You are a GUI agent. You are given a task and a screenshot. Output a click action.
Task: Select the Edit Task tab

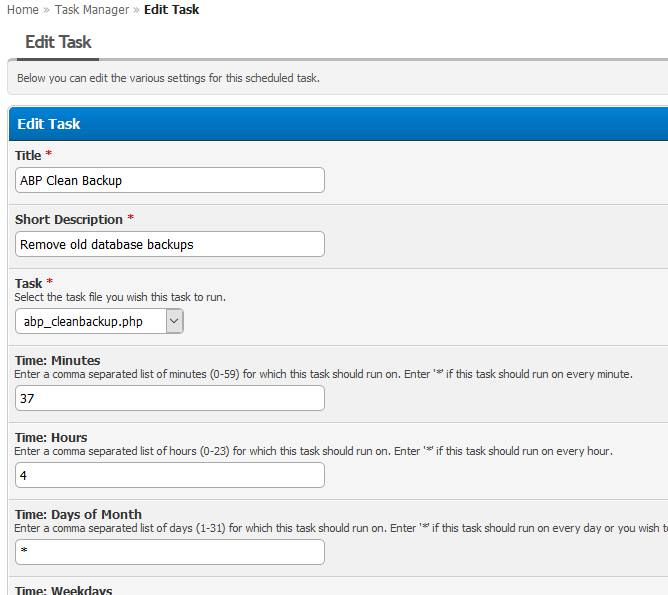tap(58, 42)
